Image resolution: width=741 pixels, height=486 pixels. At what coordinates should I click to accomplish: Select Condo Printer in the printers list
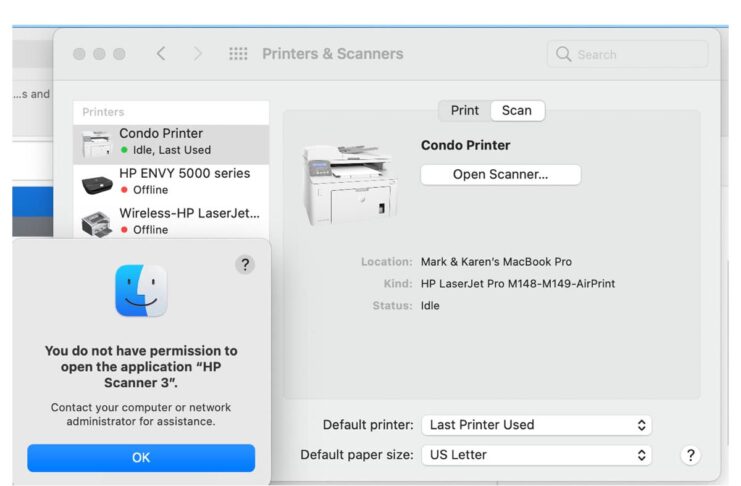click(x=171, y=144)
